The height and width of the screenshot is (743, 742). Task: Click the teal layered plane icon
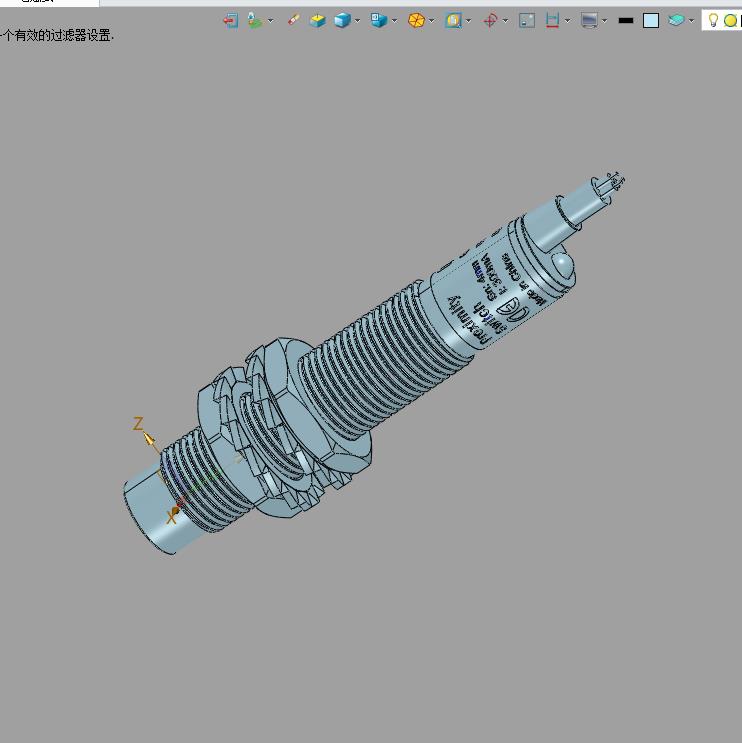coord(676,20)
